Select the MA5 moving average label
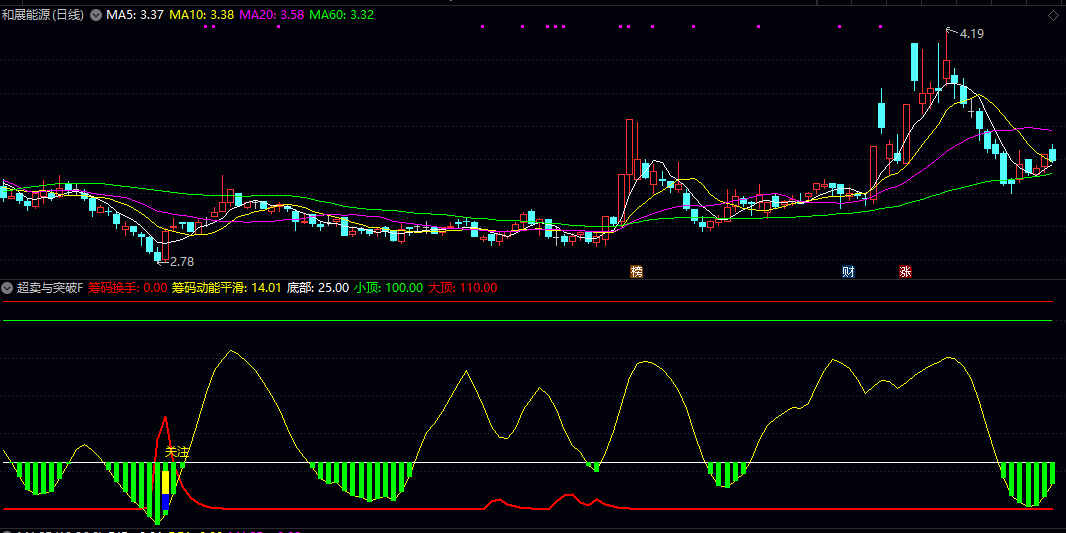The image size is (1066, 533). [135, 15]
